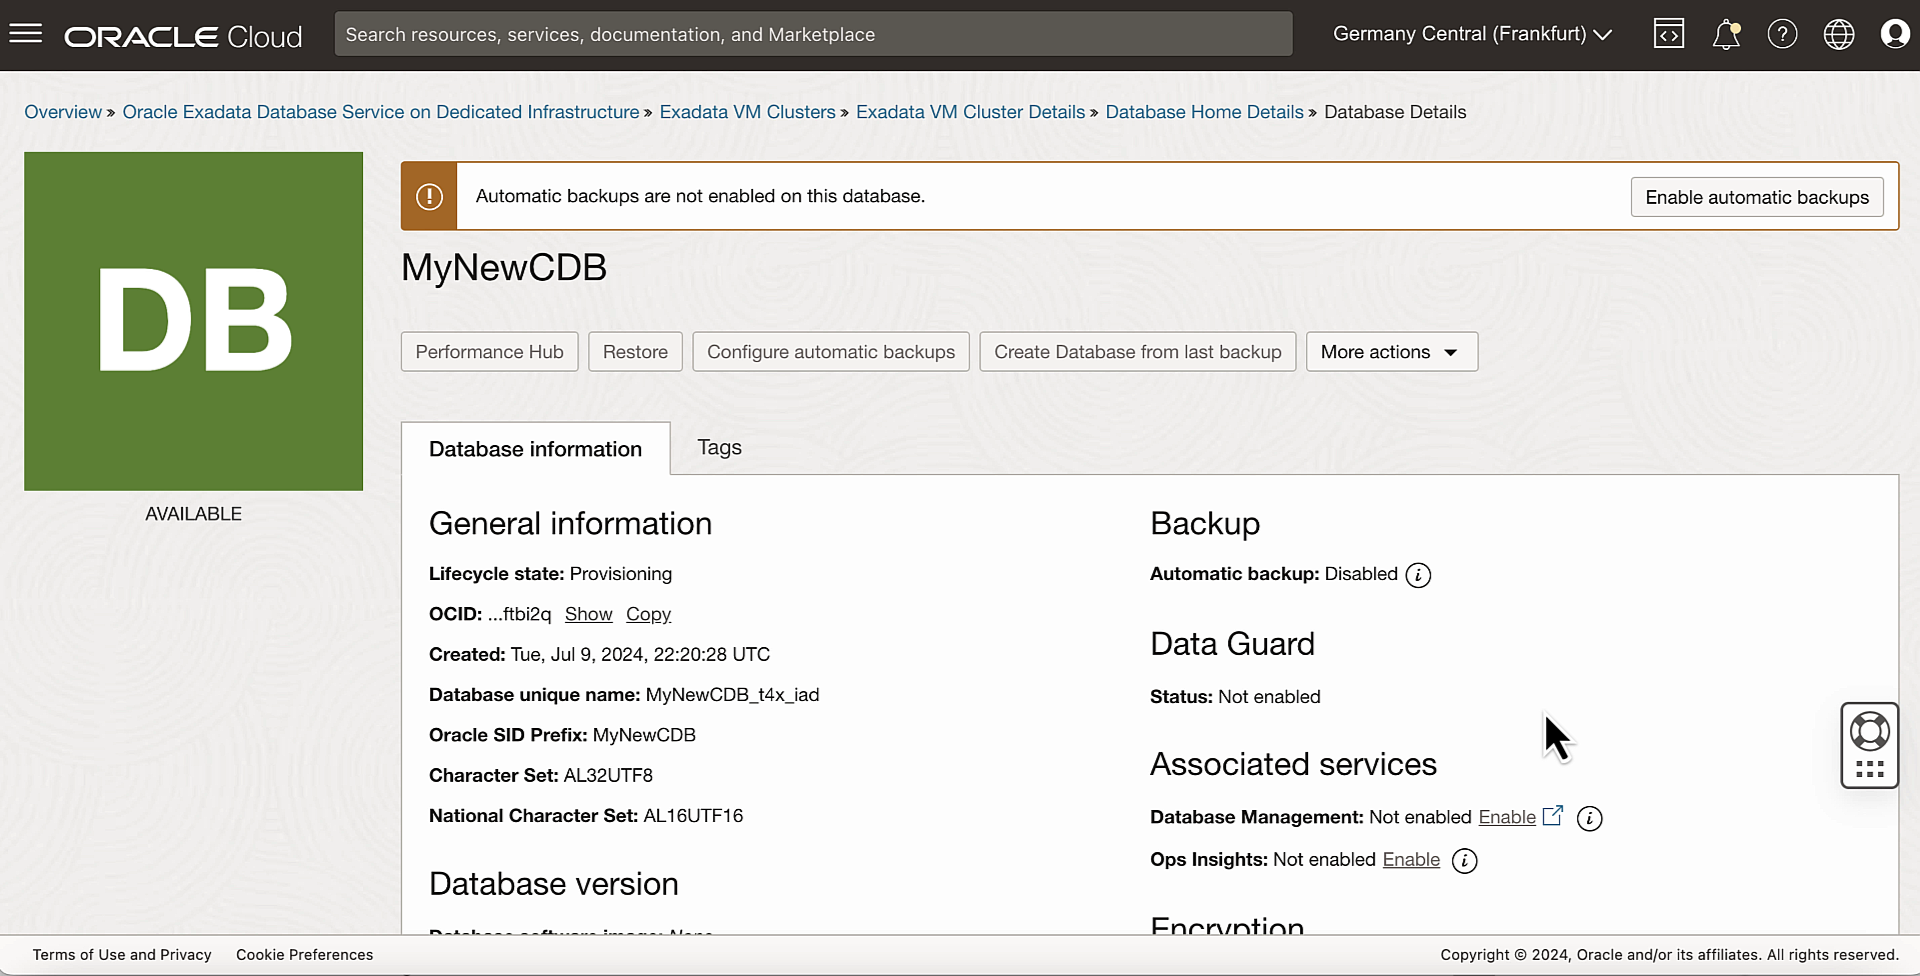The image size is (1920, 976).
Task: Open the notifications bell
Action: tap(1726, 34)
